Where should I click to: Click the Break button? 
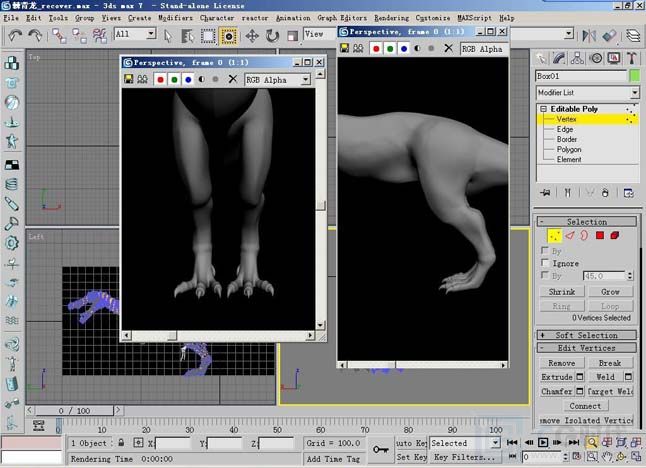[610, 363]
